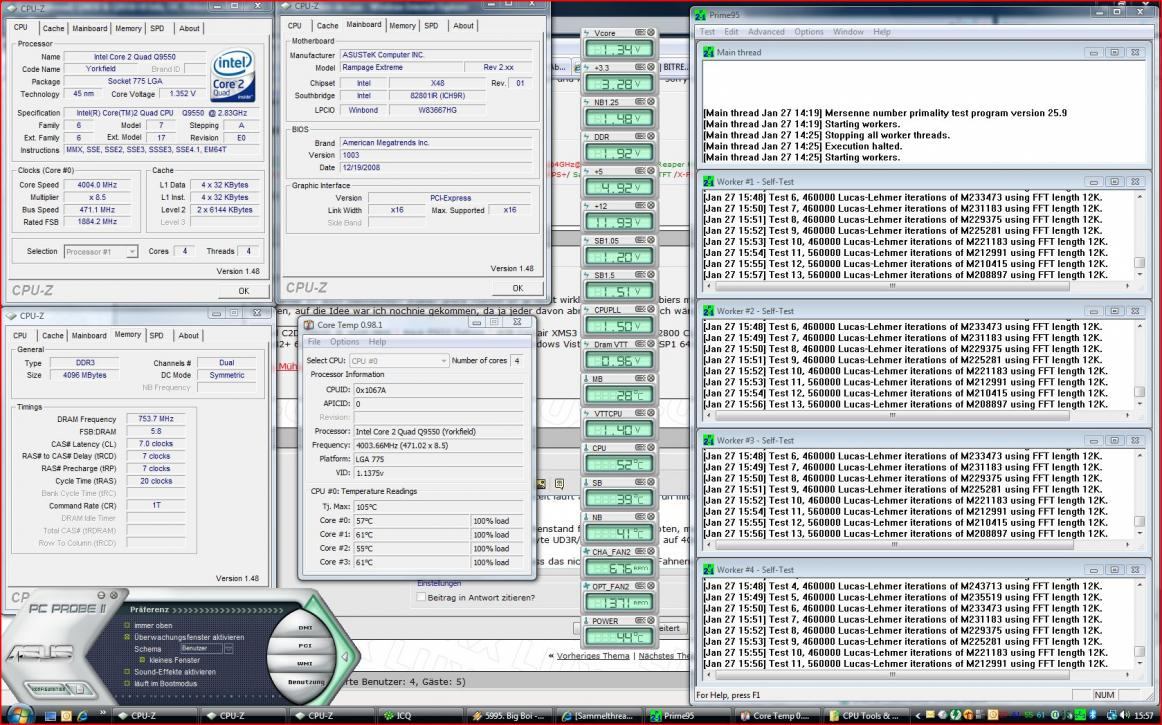Screen dimensions: 1162x725
Task: Open settings icon on the MB temperature panel
Action: coord(640,378)
